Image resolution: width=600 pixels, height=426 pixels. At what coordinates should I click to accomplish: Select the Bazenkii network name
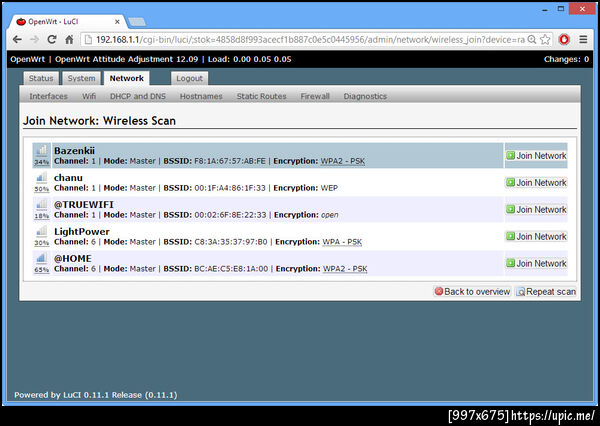click(x=74, y=150)
